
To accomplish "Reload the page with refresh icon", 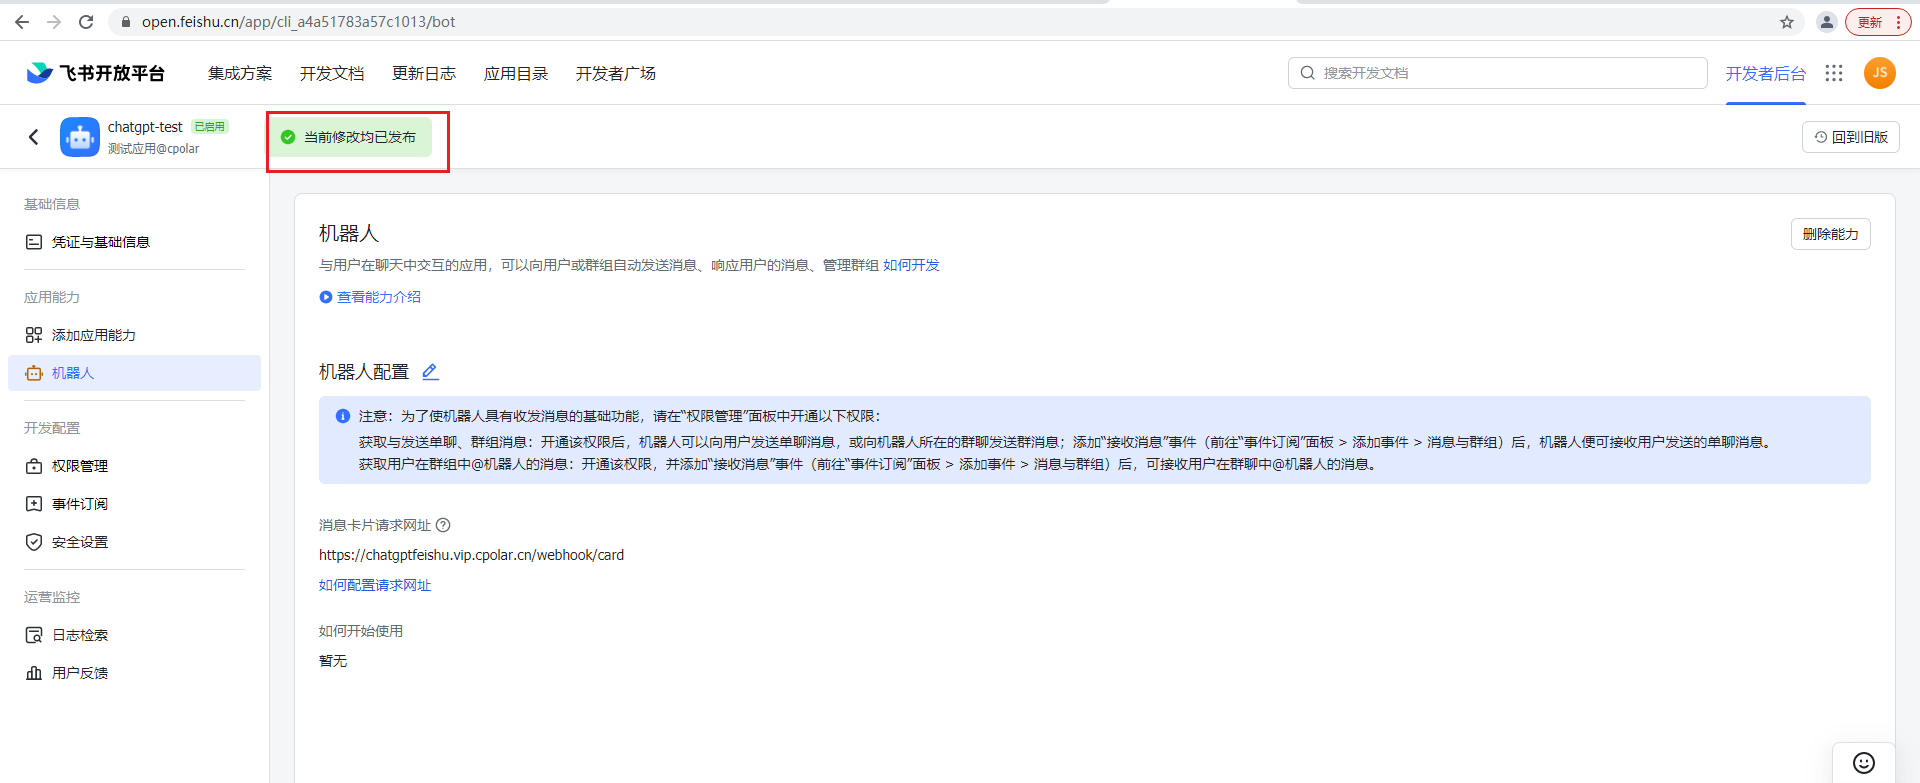I will (86, 22).
